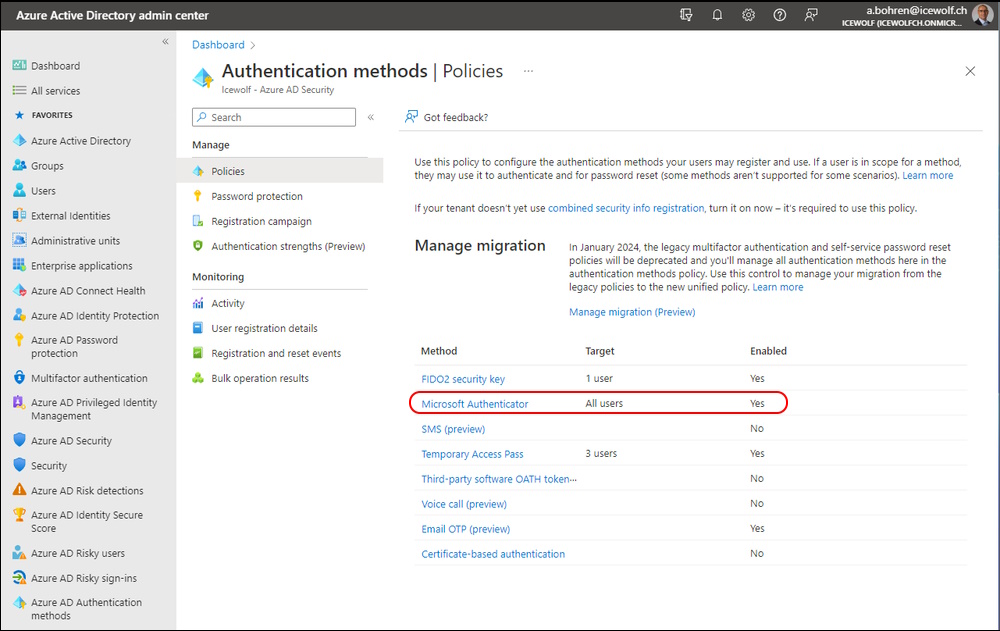Click the Multifactor authentication lock icon
Image resolution: width=1000 pixels, height=631 pixels.
pos(19,377)
